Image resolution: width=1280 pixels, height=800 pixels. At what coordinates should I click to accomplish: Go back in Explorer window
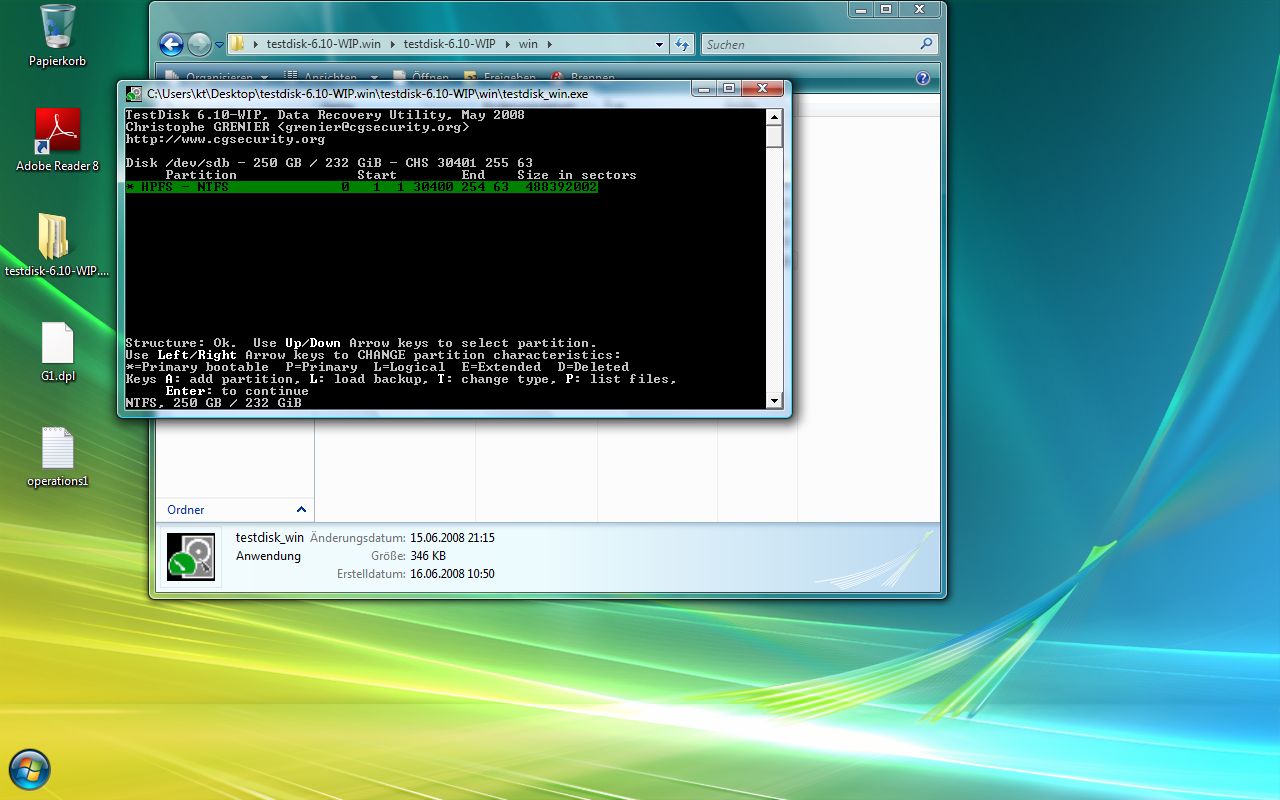pyautogui.click(x=171, y=44)
